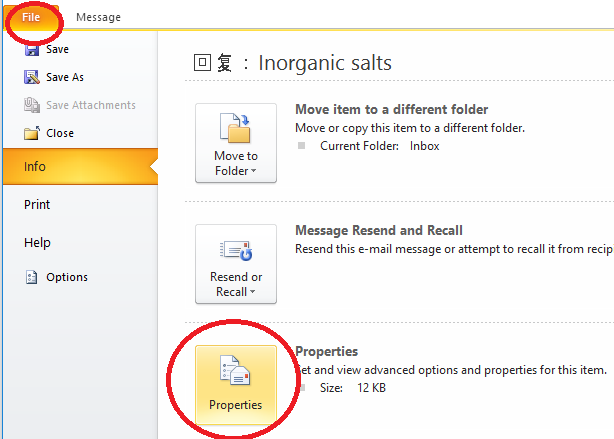Image resolution: width=614 pixels, height=439 pixels.
Task: Choose the Close text label
Action: pos(60,133)
